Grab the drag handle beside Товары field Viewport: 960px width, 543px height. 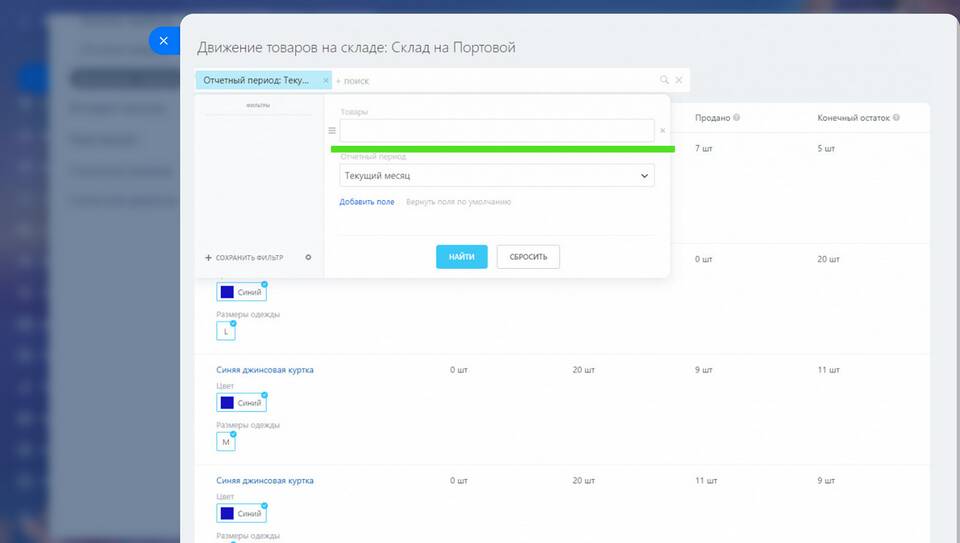332,131
